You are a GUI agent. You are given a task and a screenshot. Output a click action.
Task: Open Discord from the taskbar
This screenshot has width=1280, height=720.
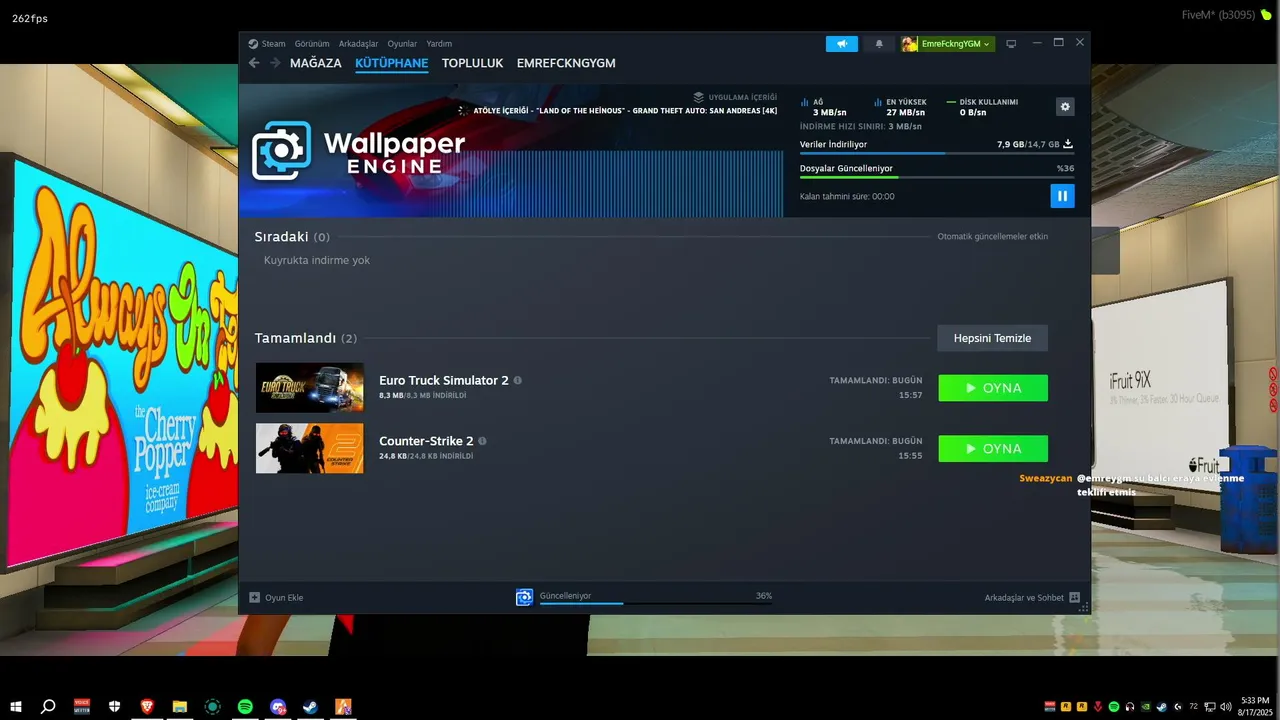point(278,707)
